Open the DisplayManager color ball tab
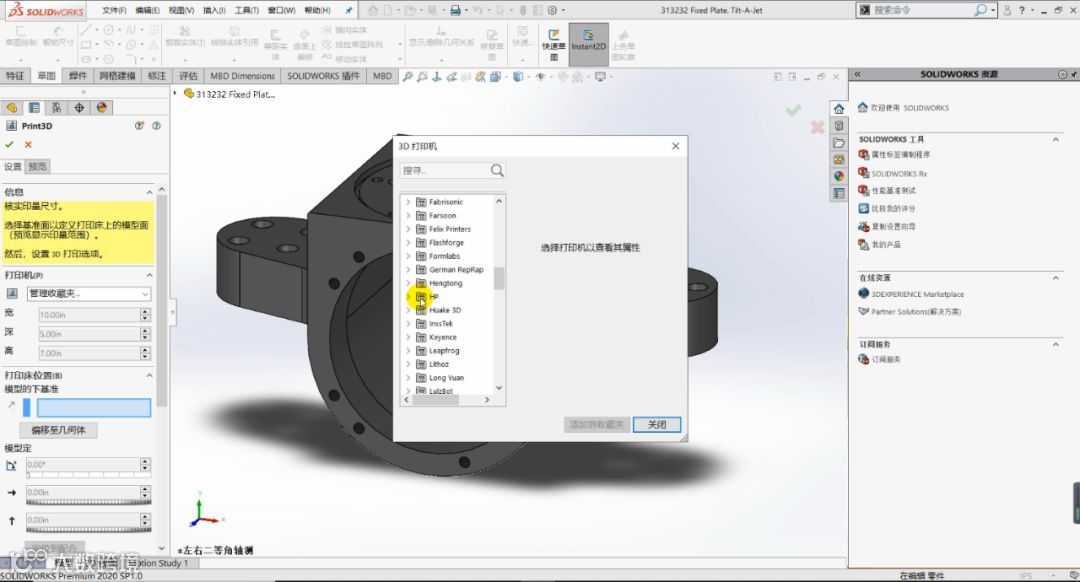 [x=102, y=107]
